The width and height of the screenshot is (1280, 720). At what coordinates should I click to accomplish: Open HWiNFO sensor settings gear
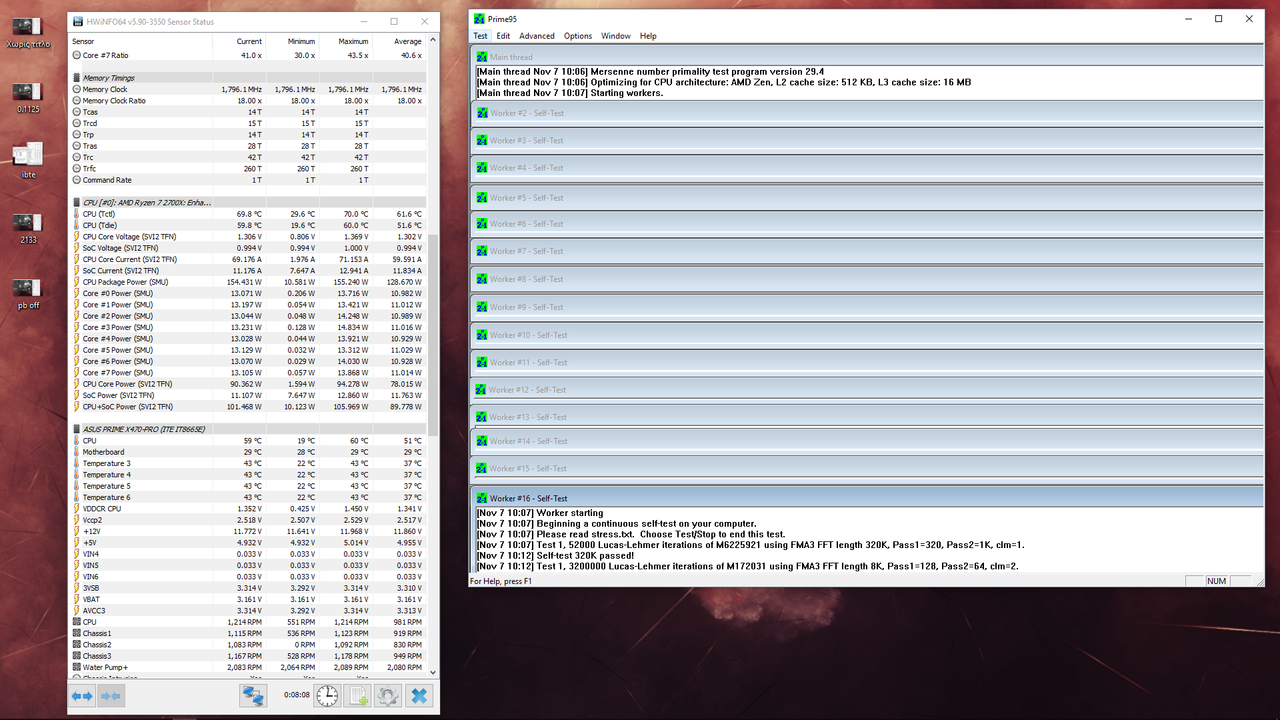(x=387, y=696)
